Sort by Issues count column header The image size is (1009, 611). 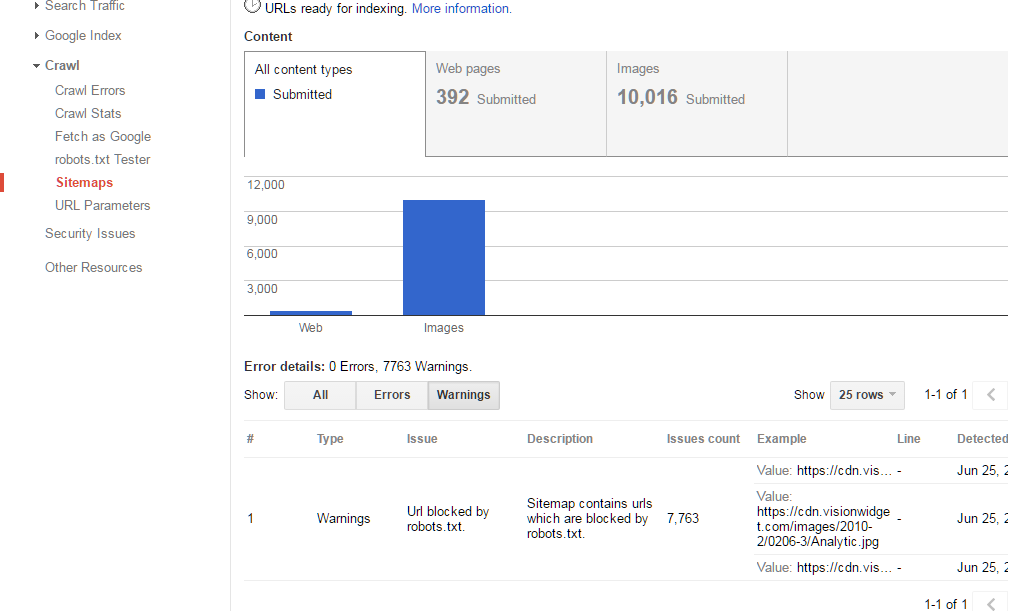[x=703, y=439]
